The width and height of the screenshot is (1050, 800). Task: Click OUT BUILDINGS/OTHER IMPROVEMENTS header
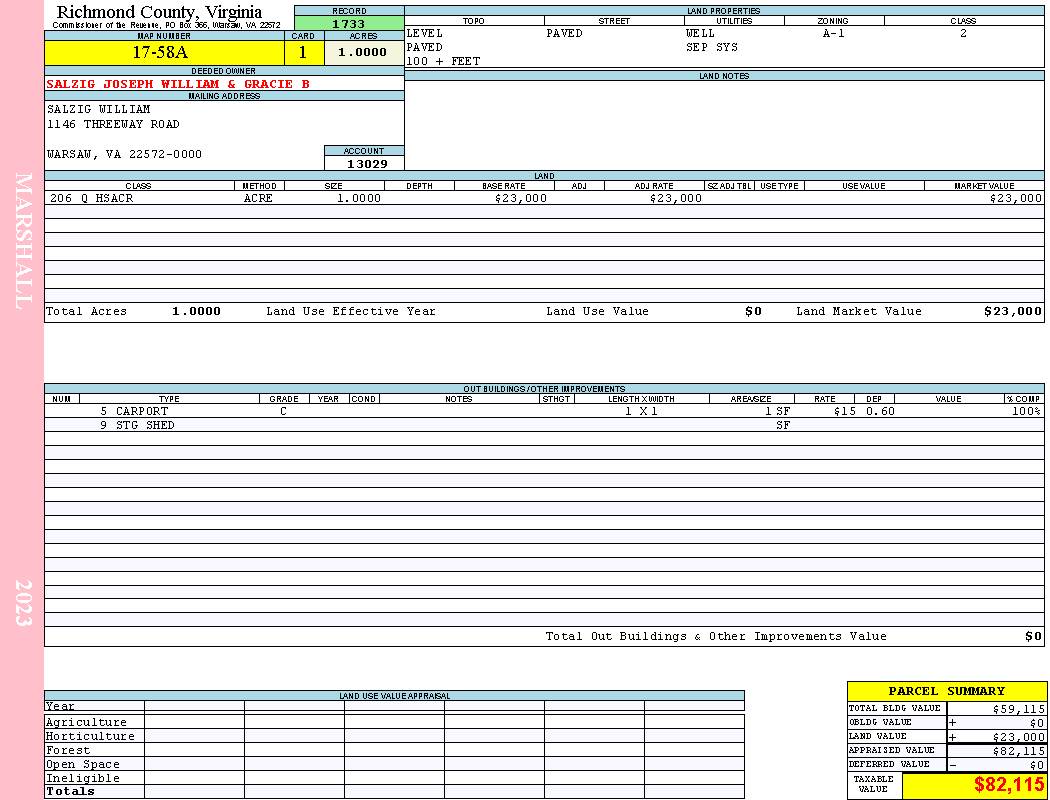(544, 389)
